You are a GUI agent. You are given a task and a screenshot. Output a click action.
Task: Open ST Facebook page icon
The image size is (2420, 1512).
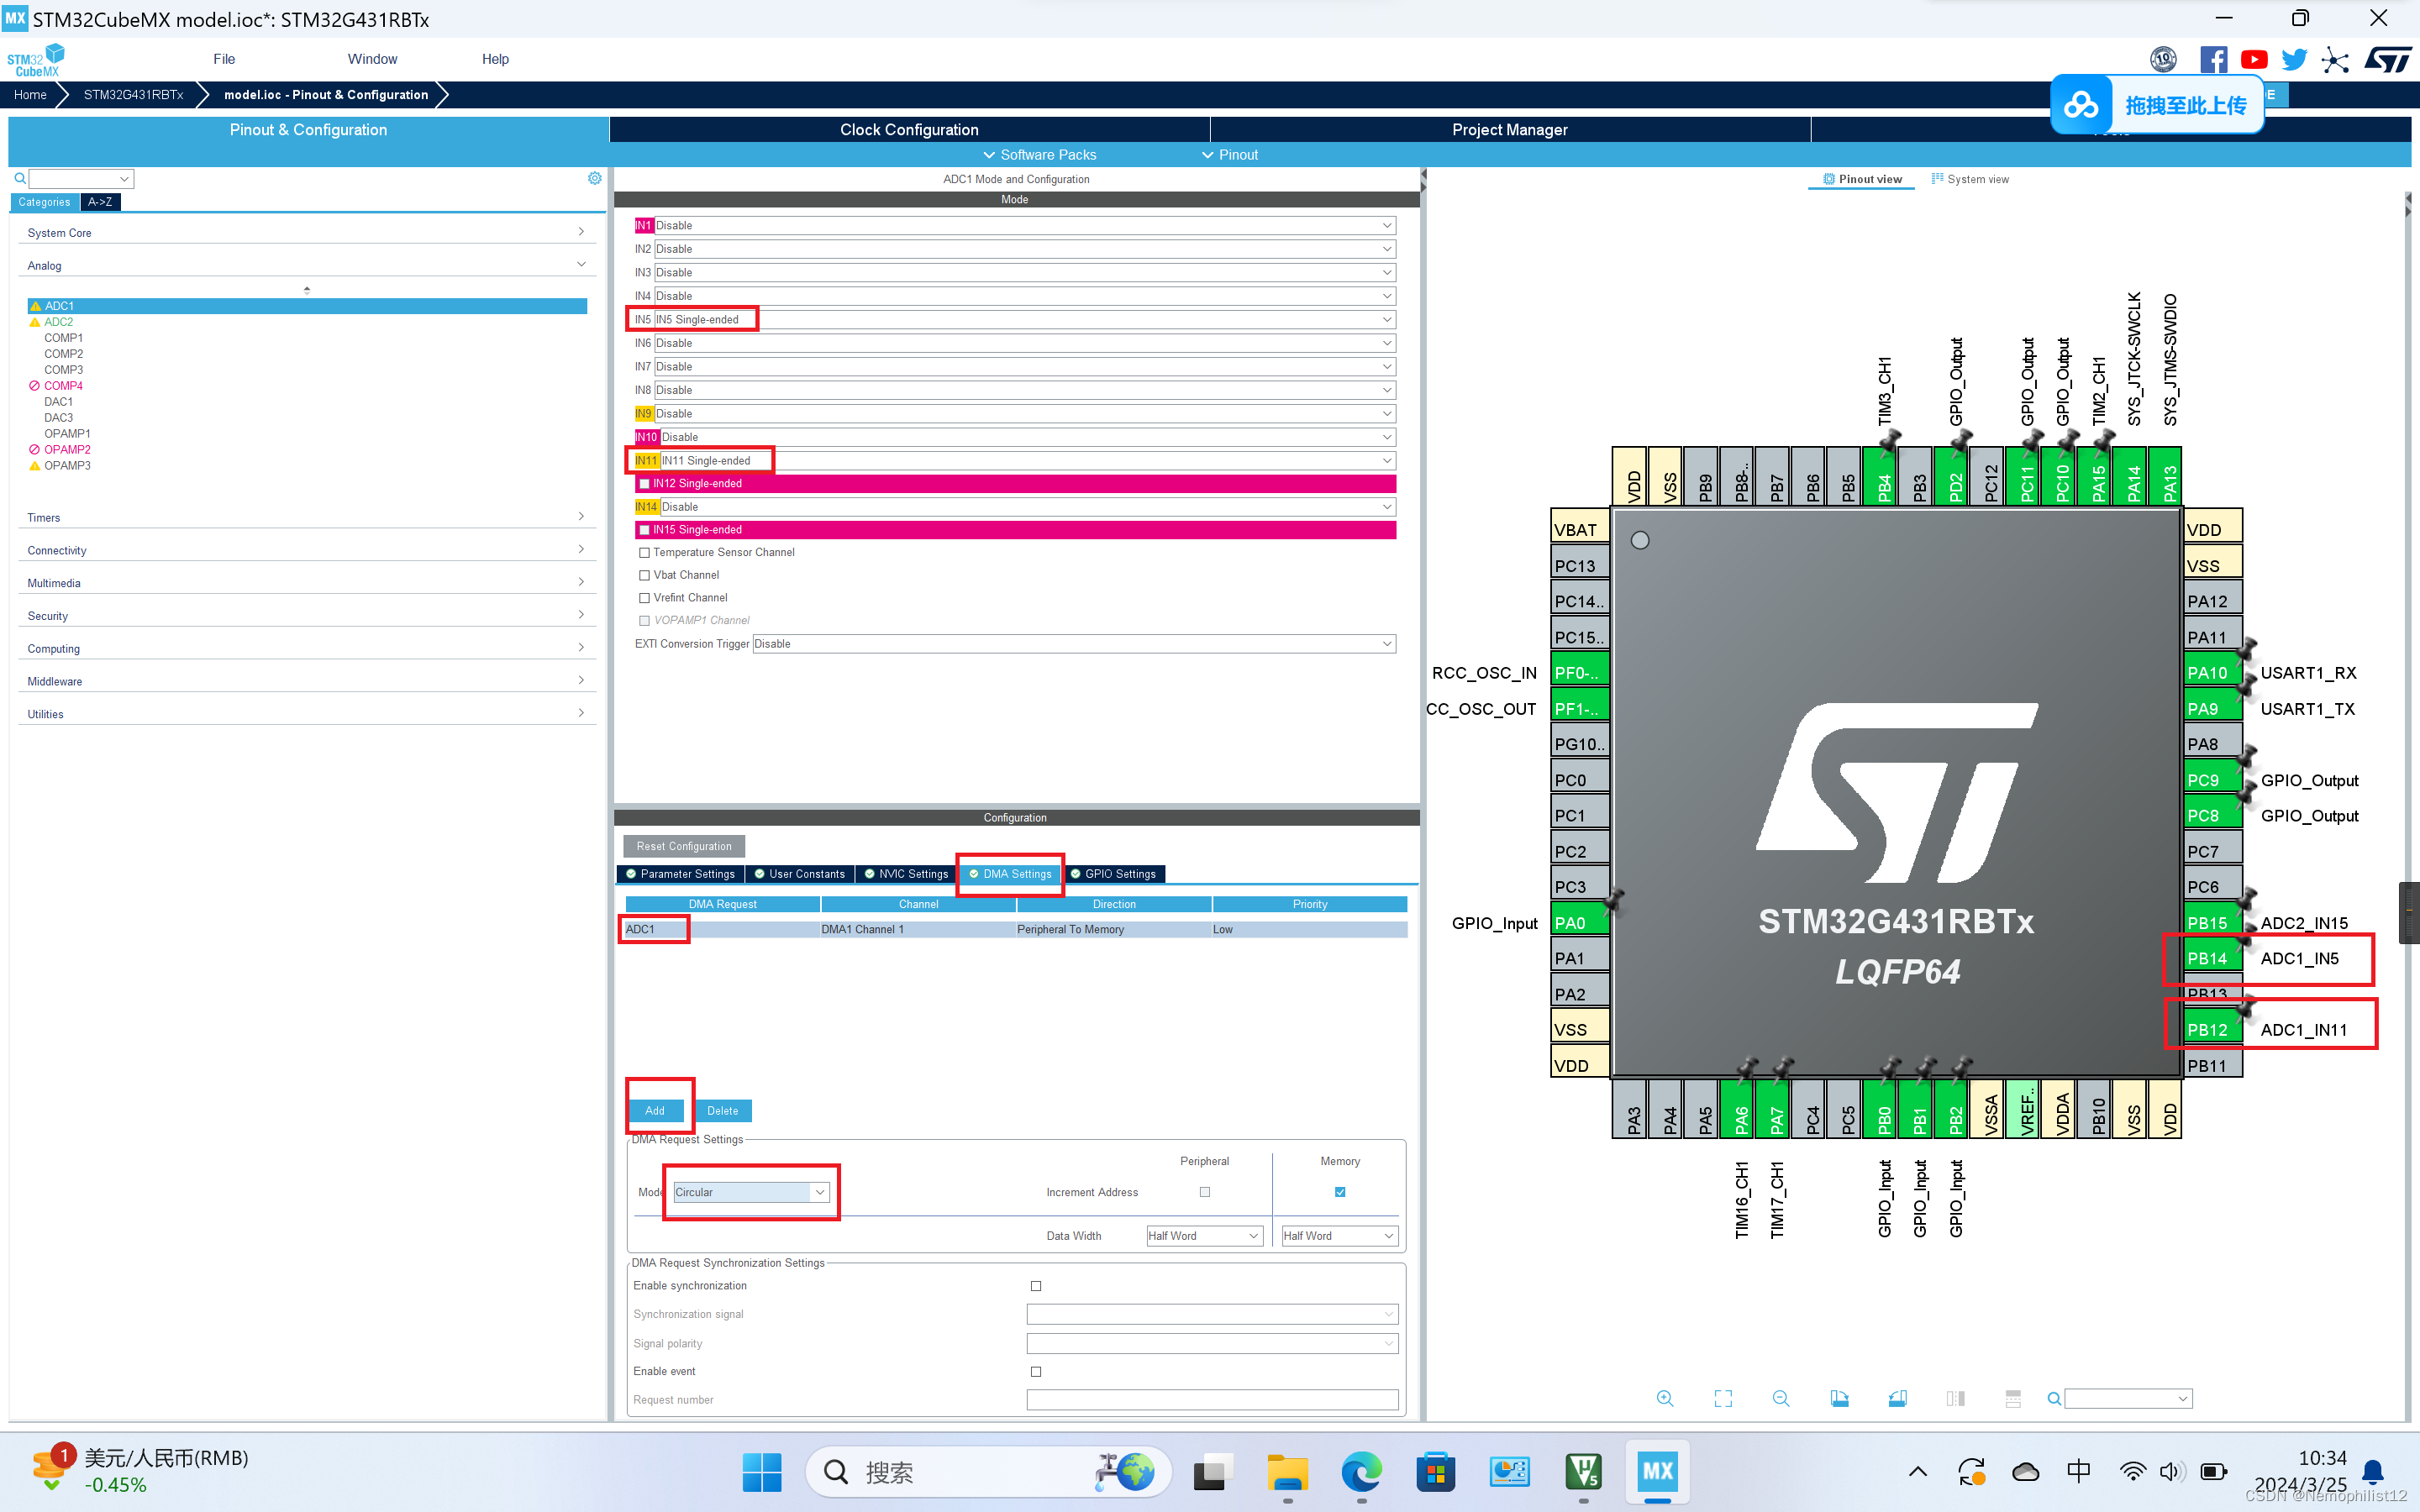[x=2213, y=60]
